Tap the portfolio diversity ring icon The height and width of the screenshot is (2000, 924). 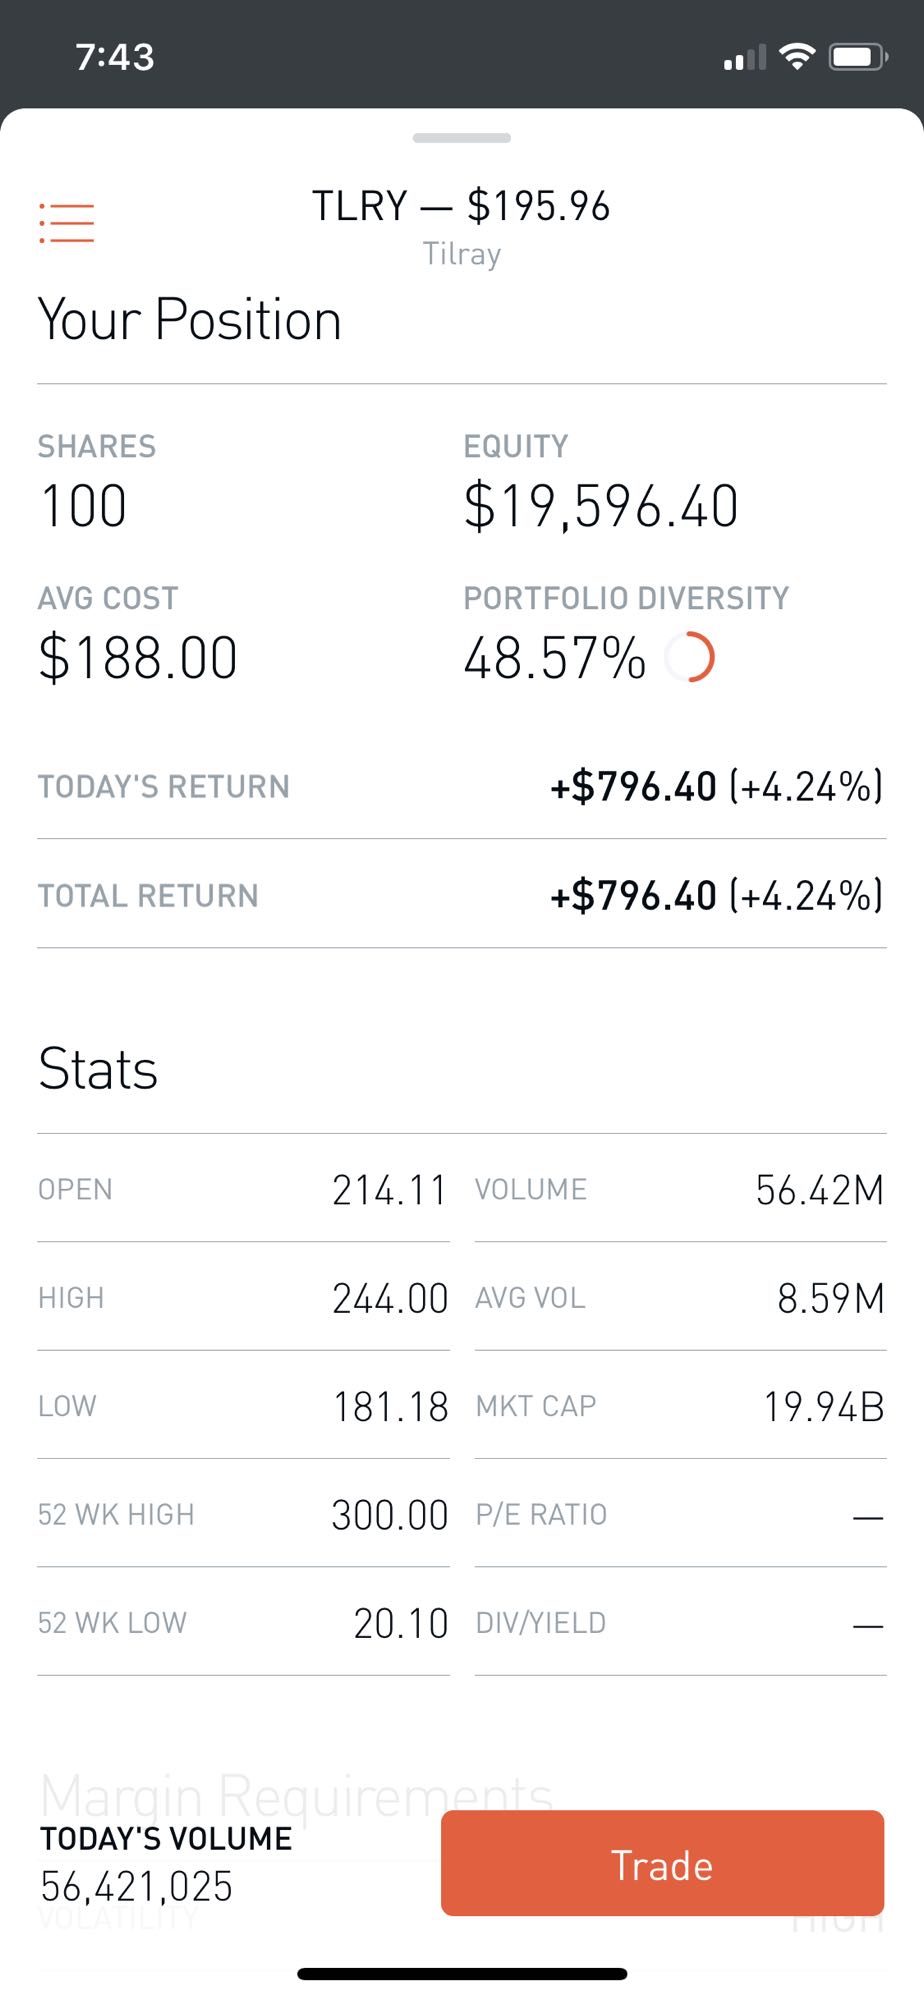pos(690,658)
